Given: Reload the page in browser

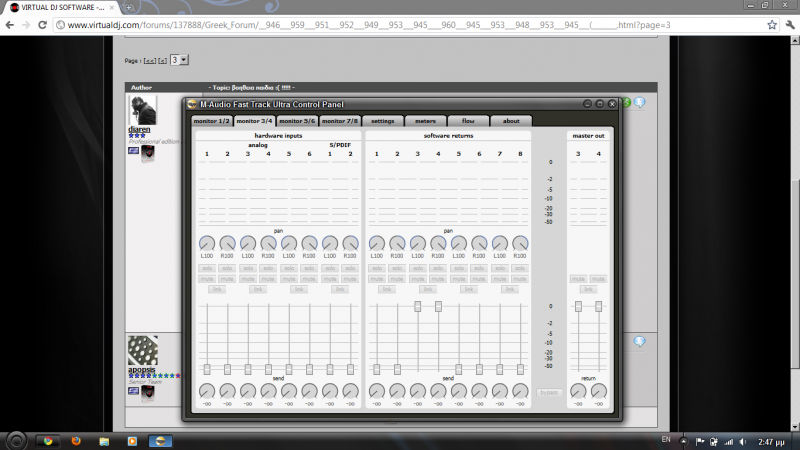Looking at the screenshot, I should [42, 25].
